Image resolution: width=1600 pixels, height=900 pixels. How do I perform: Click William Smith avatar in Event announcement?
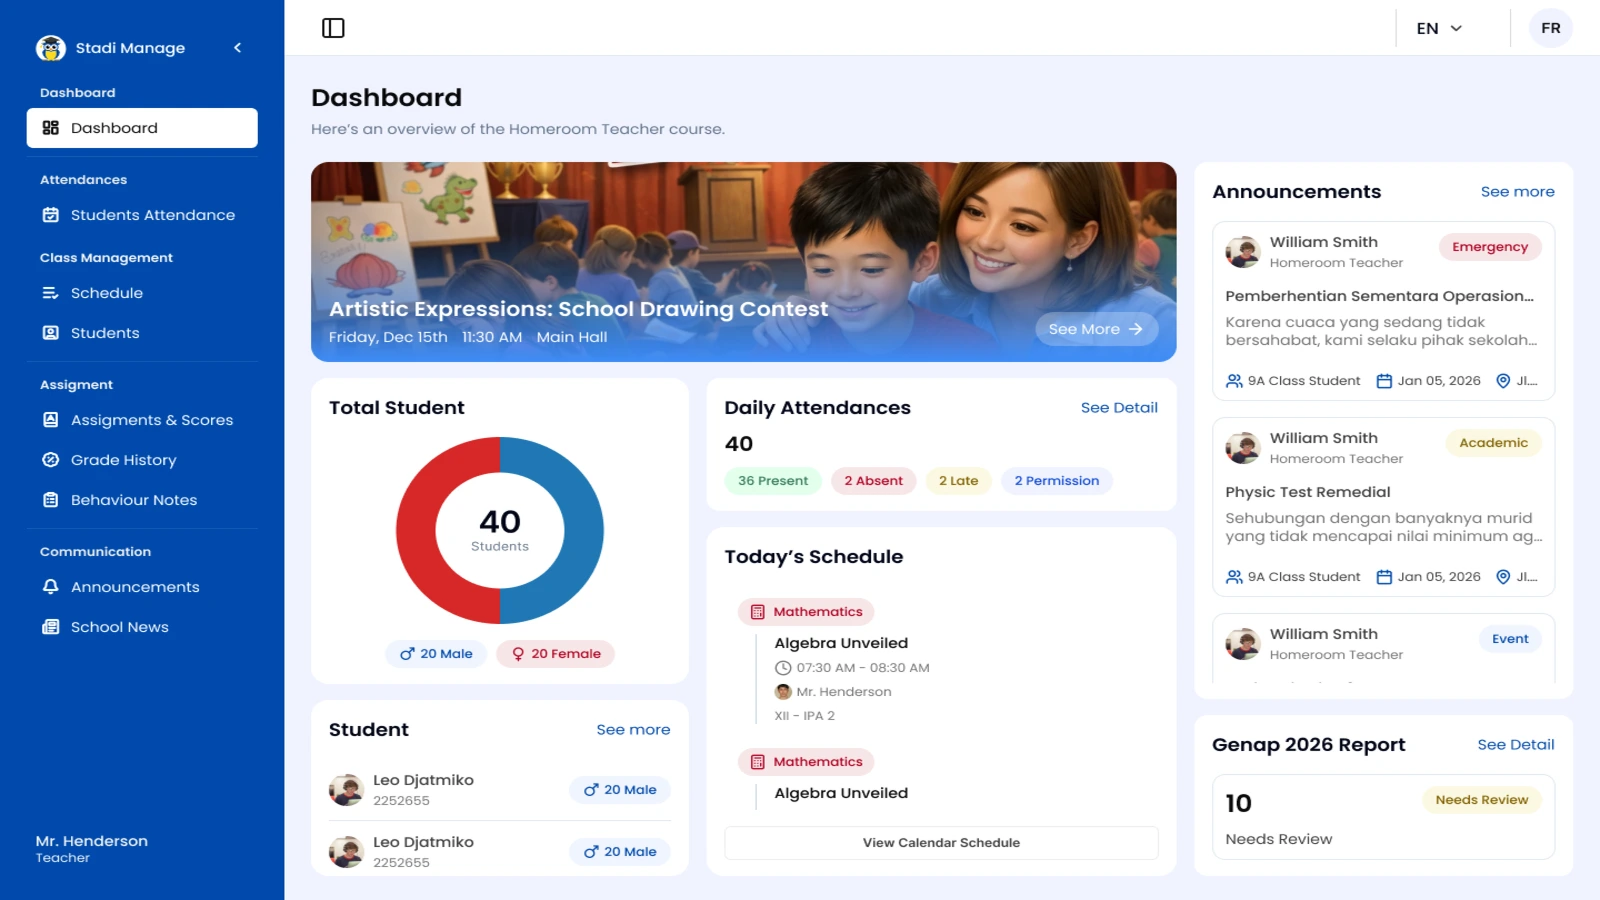(1243, 644)
